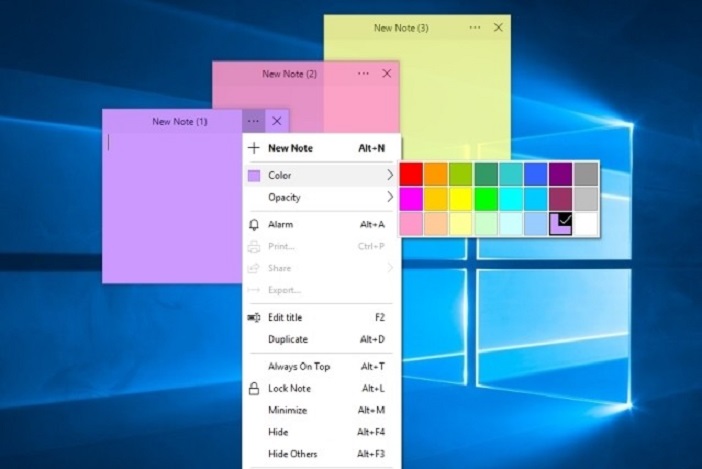Image resolution: width=702 pixels, height=469 pixels.
Task: Close the pink New Note (2) window
Action: click(387, 73)
